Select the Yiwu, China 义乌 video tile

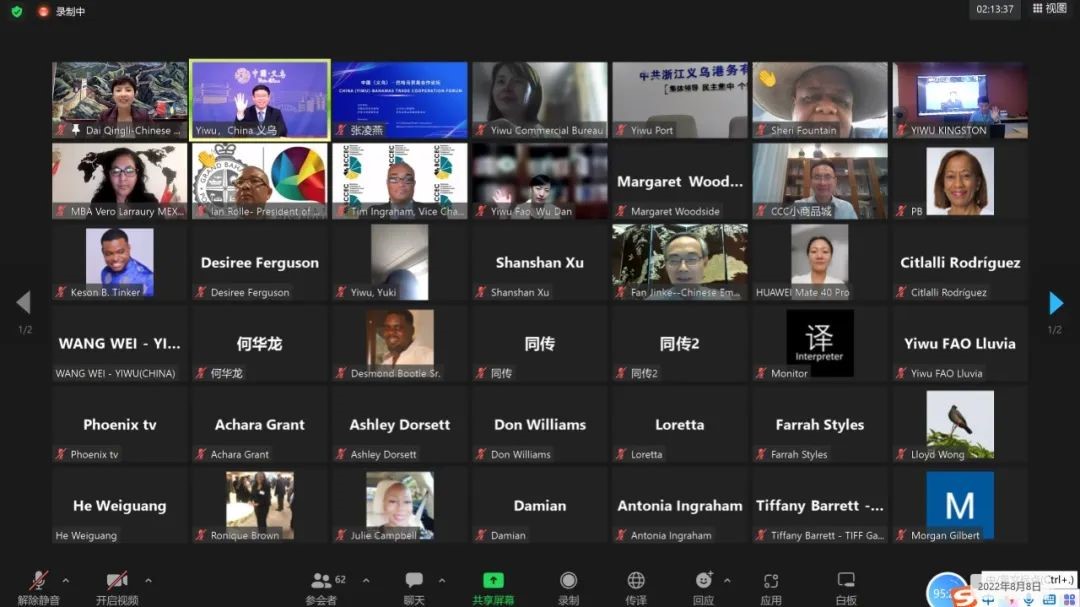coord(260,100)
